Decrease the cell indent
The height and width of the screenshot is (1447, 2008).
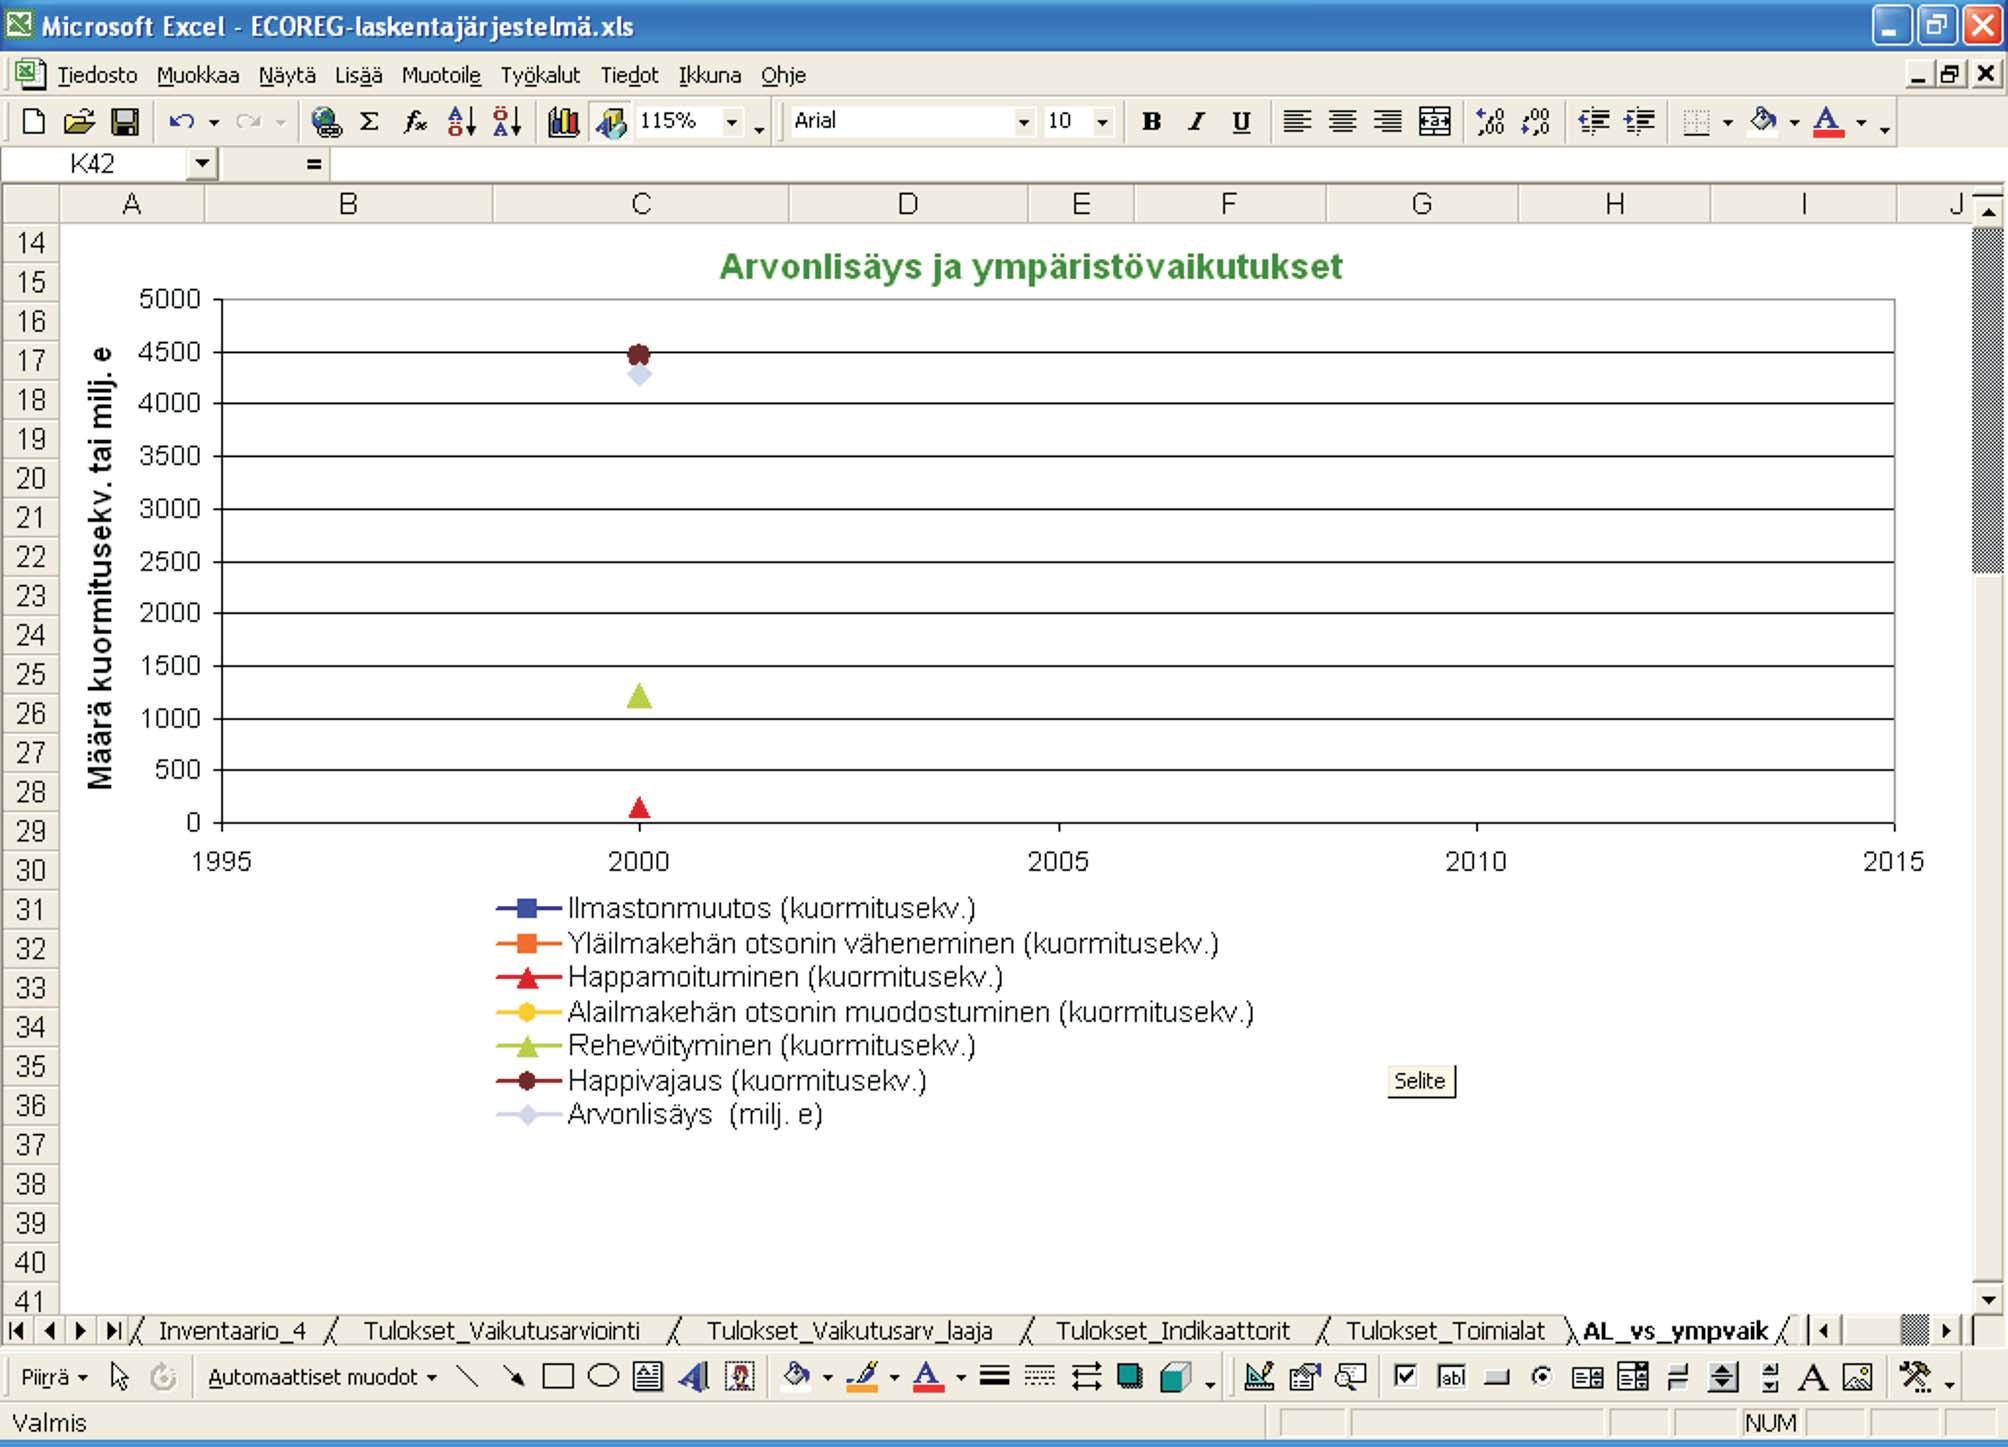1593,122
